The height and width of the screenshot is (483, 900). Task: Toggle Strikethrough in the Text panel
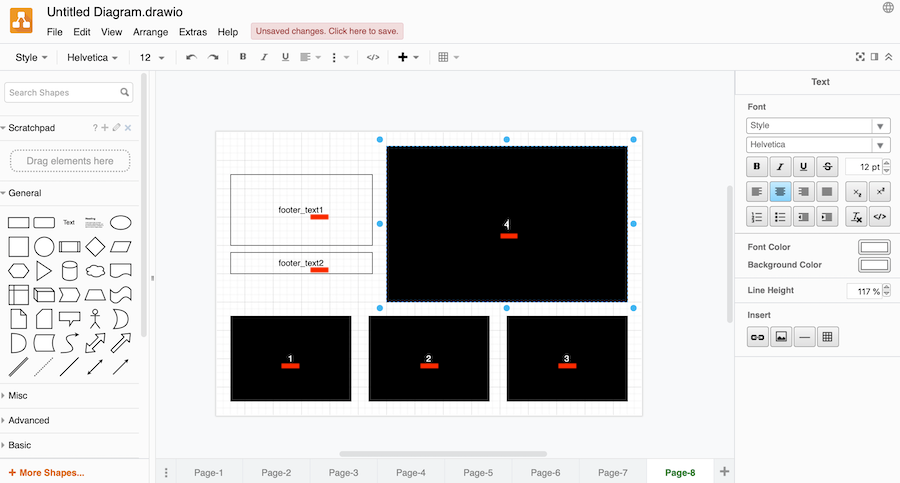[x=827, y=167]
